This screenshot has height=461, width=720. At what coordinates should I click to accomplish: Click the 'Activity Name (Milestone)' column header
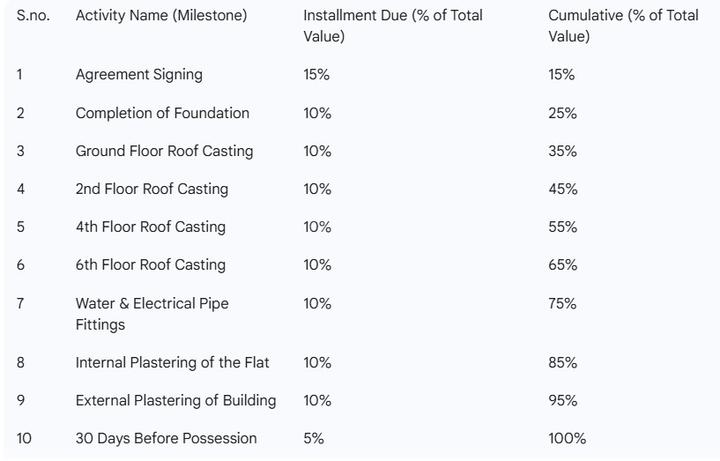[x=161, y=16]
